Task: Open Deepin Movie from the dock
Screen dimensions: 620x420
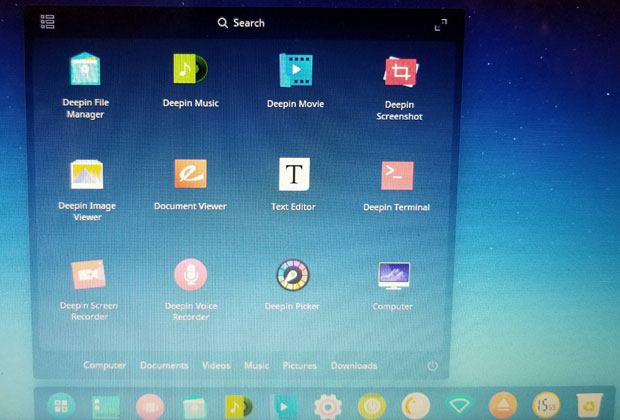Action: tap(283, 407)
